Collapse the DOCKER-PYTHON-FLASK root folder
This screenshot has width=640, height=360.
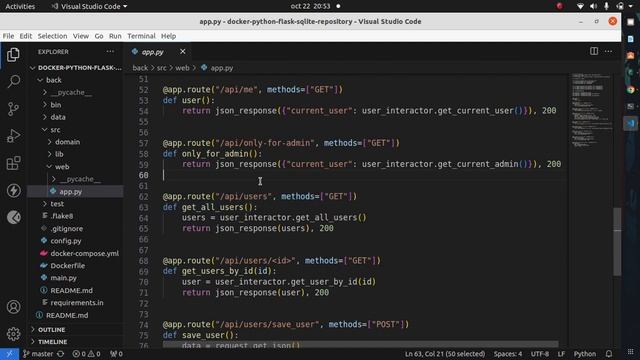pos(76,68)
